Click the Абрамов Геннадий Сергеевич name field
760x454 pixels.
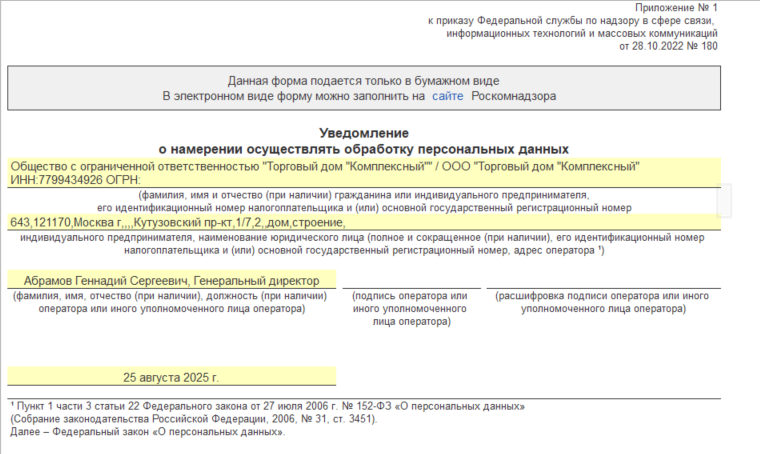164,281
